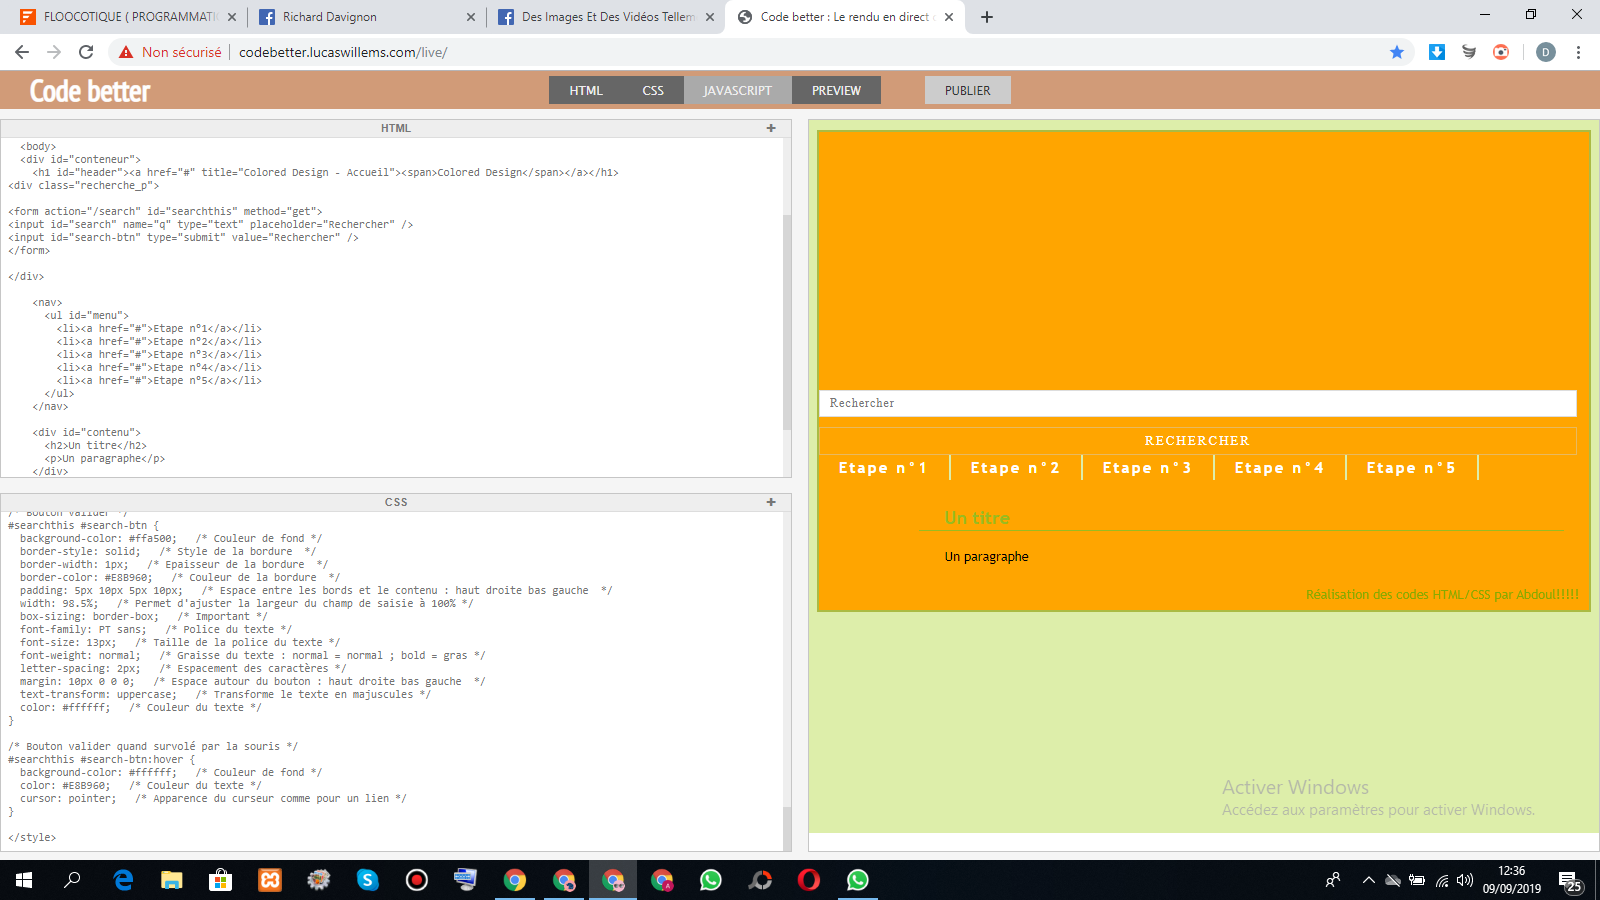
Task: Toggle the CSS editor panel
Action: (653, 90)
